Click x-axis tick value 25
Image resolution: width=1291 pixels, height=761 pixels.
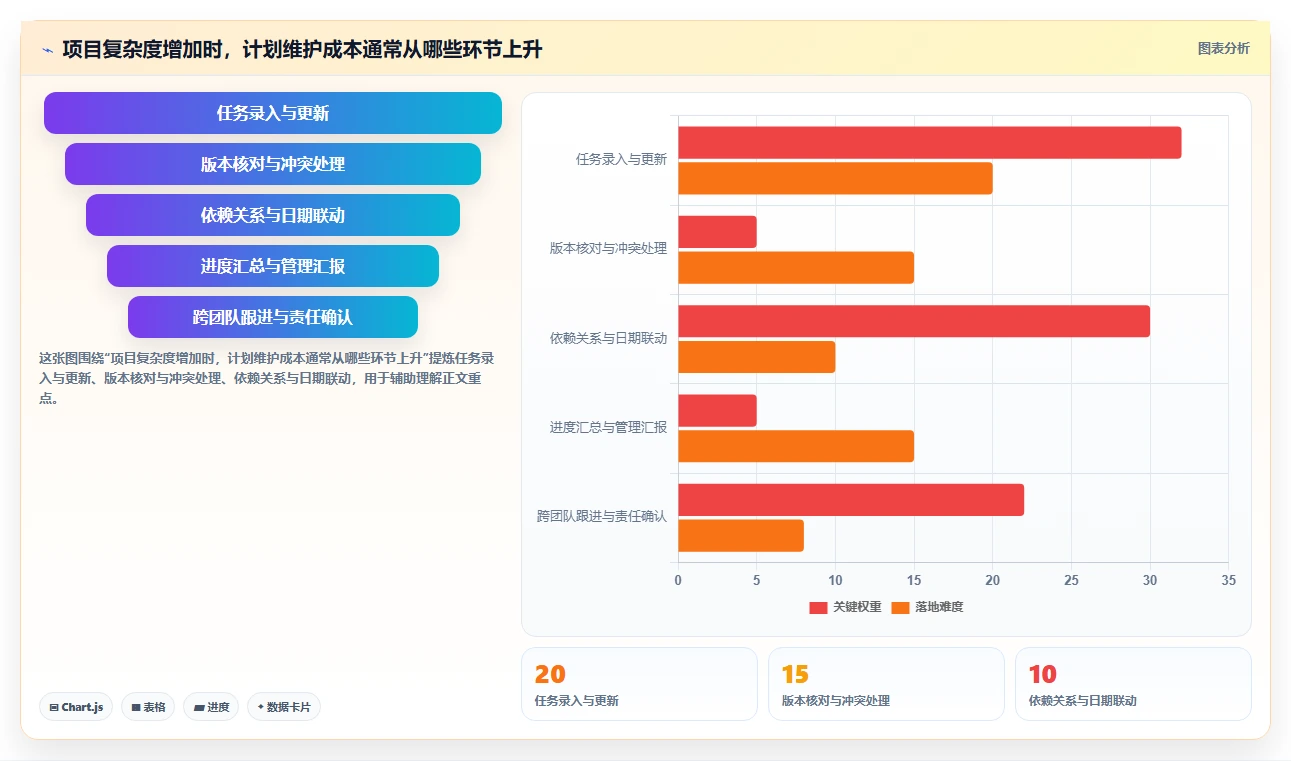coord(1071,580)
